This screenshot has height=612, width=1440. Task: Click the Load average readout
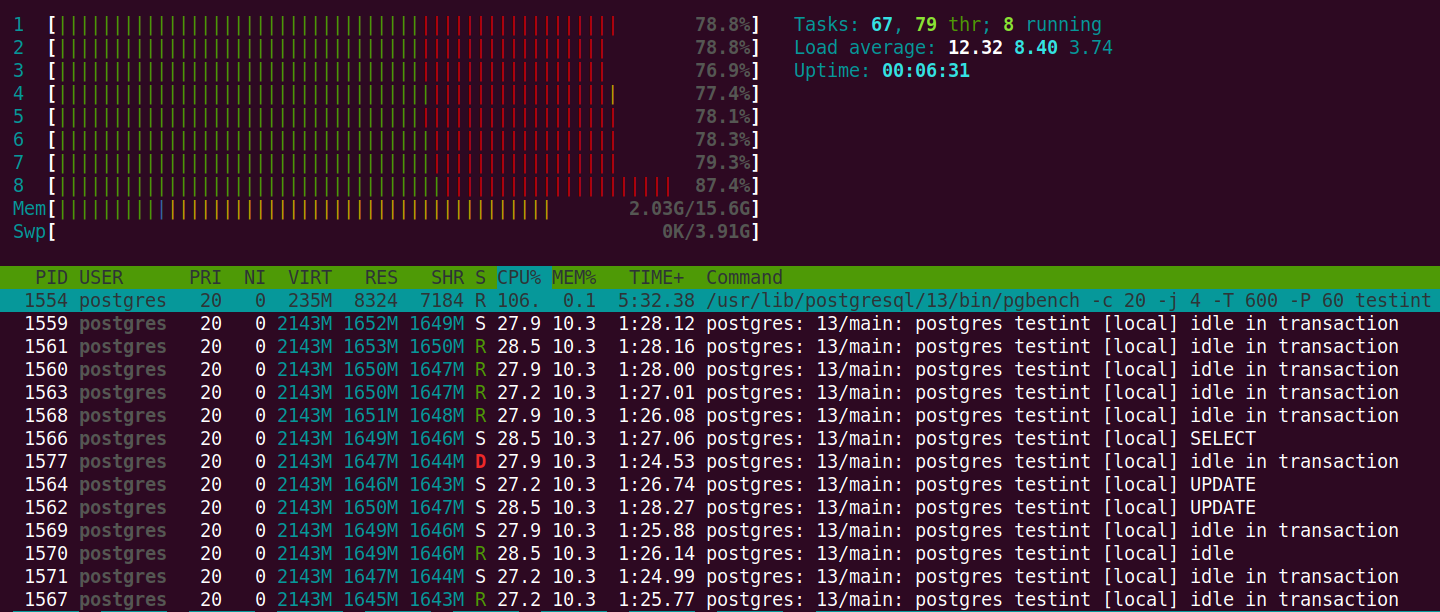click(x=953, y=47)
